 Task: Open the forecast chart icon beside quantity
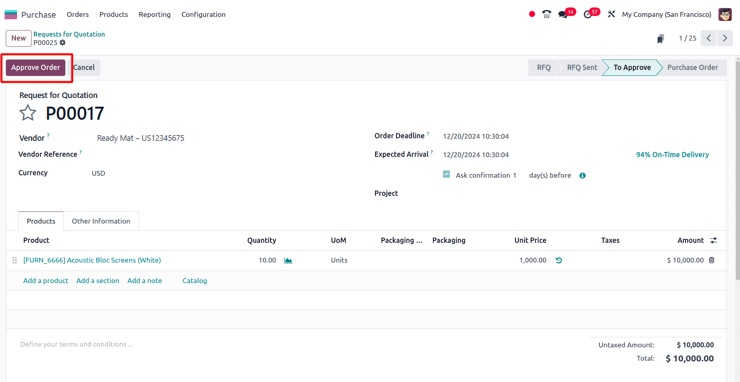(288, 260)
